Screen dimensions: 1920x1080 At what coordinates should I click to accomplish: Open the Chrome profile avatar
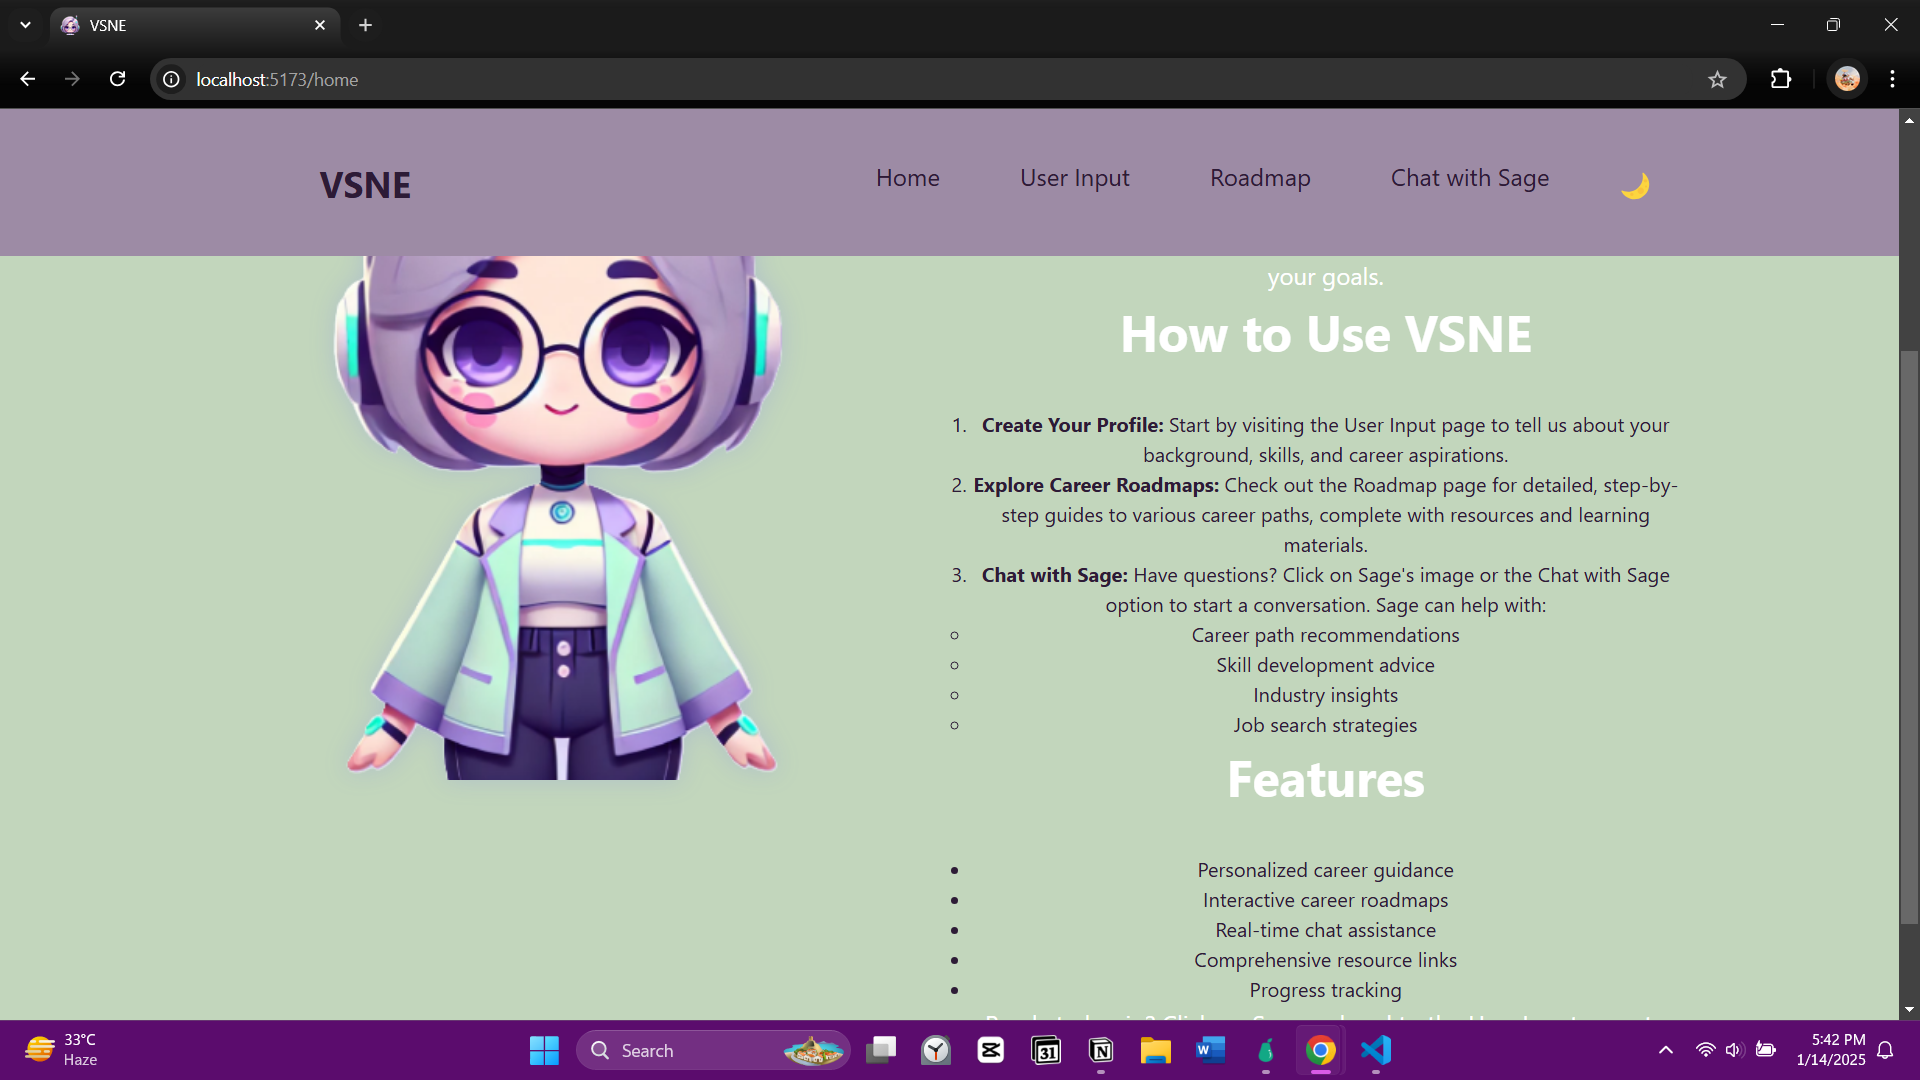click(x=1847, y=79)
